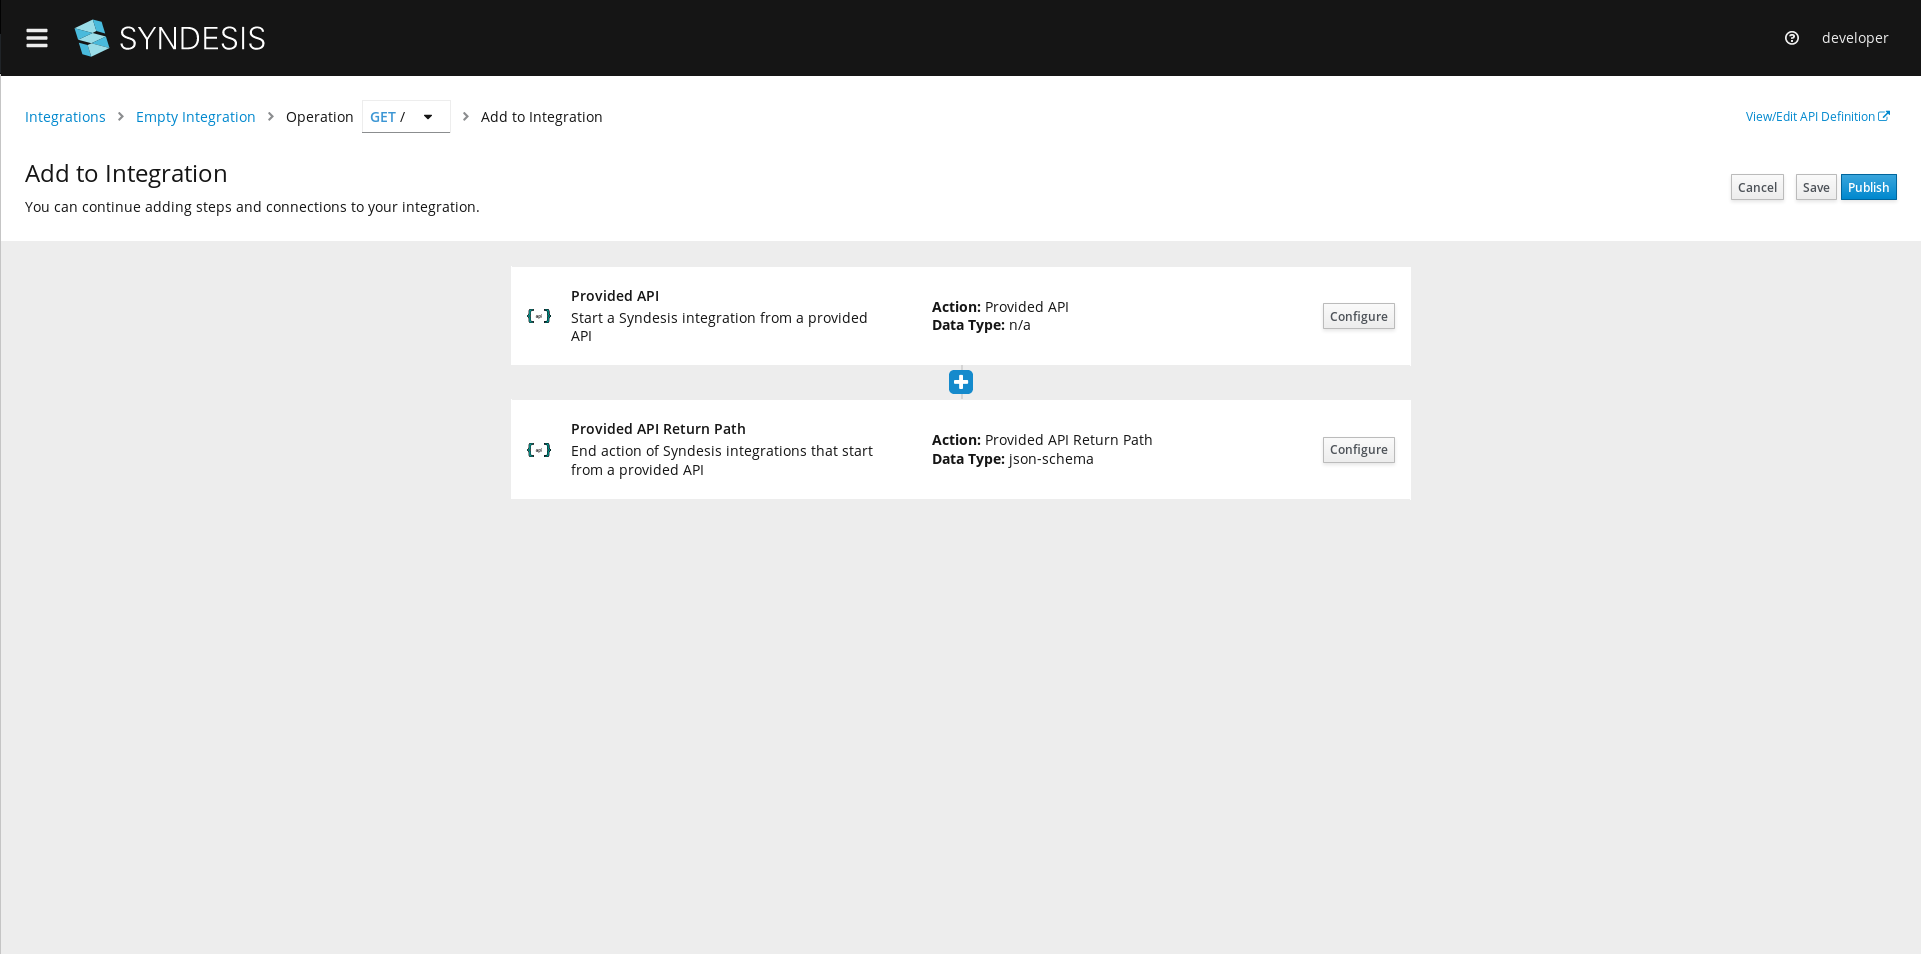This screenshot has width=1921, height=954.
Task: Click the 'Add to Integration' page heading
Action: point(126,173)
